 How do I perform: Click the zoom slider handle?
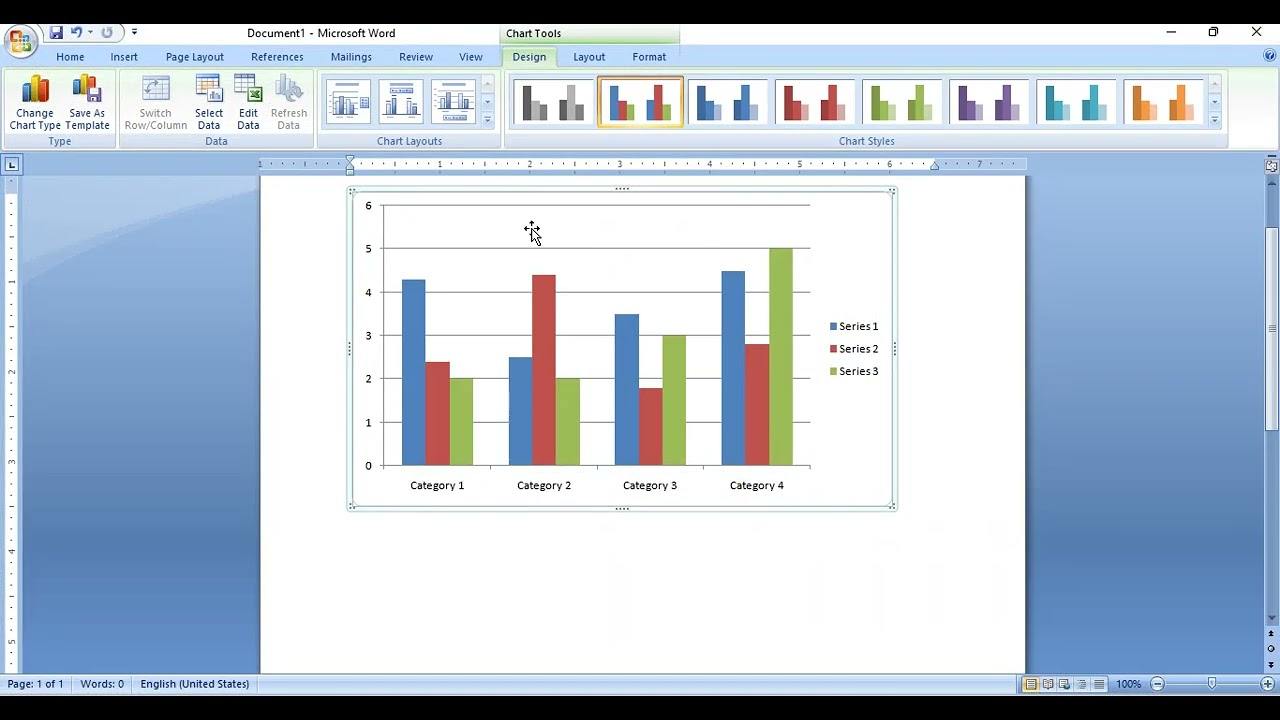pos(1212,684)
